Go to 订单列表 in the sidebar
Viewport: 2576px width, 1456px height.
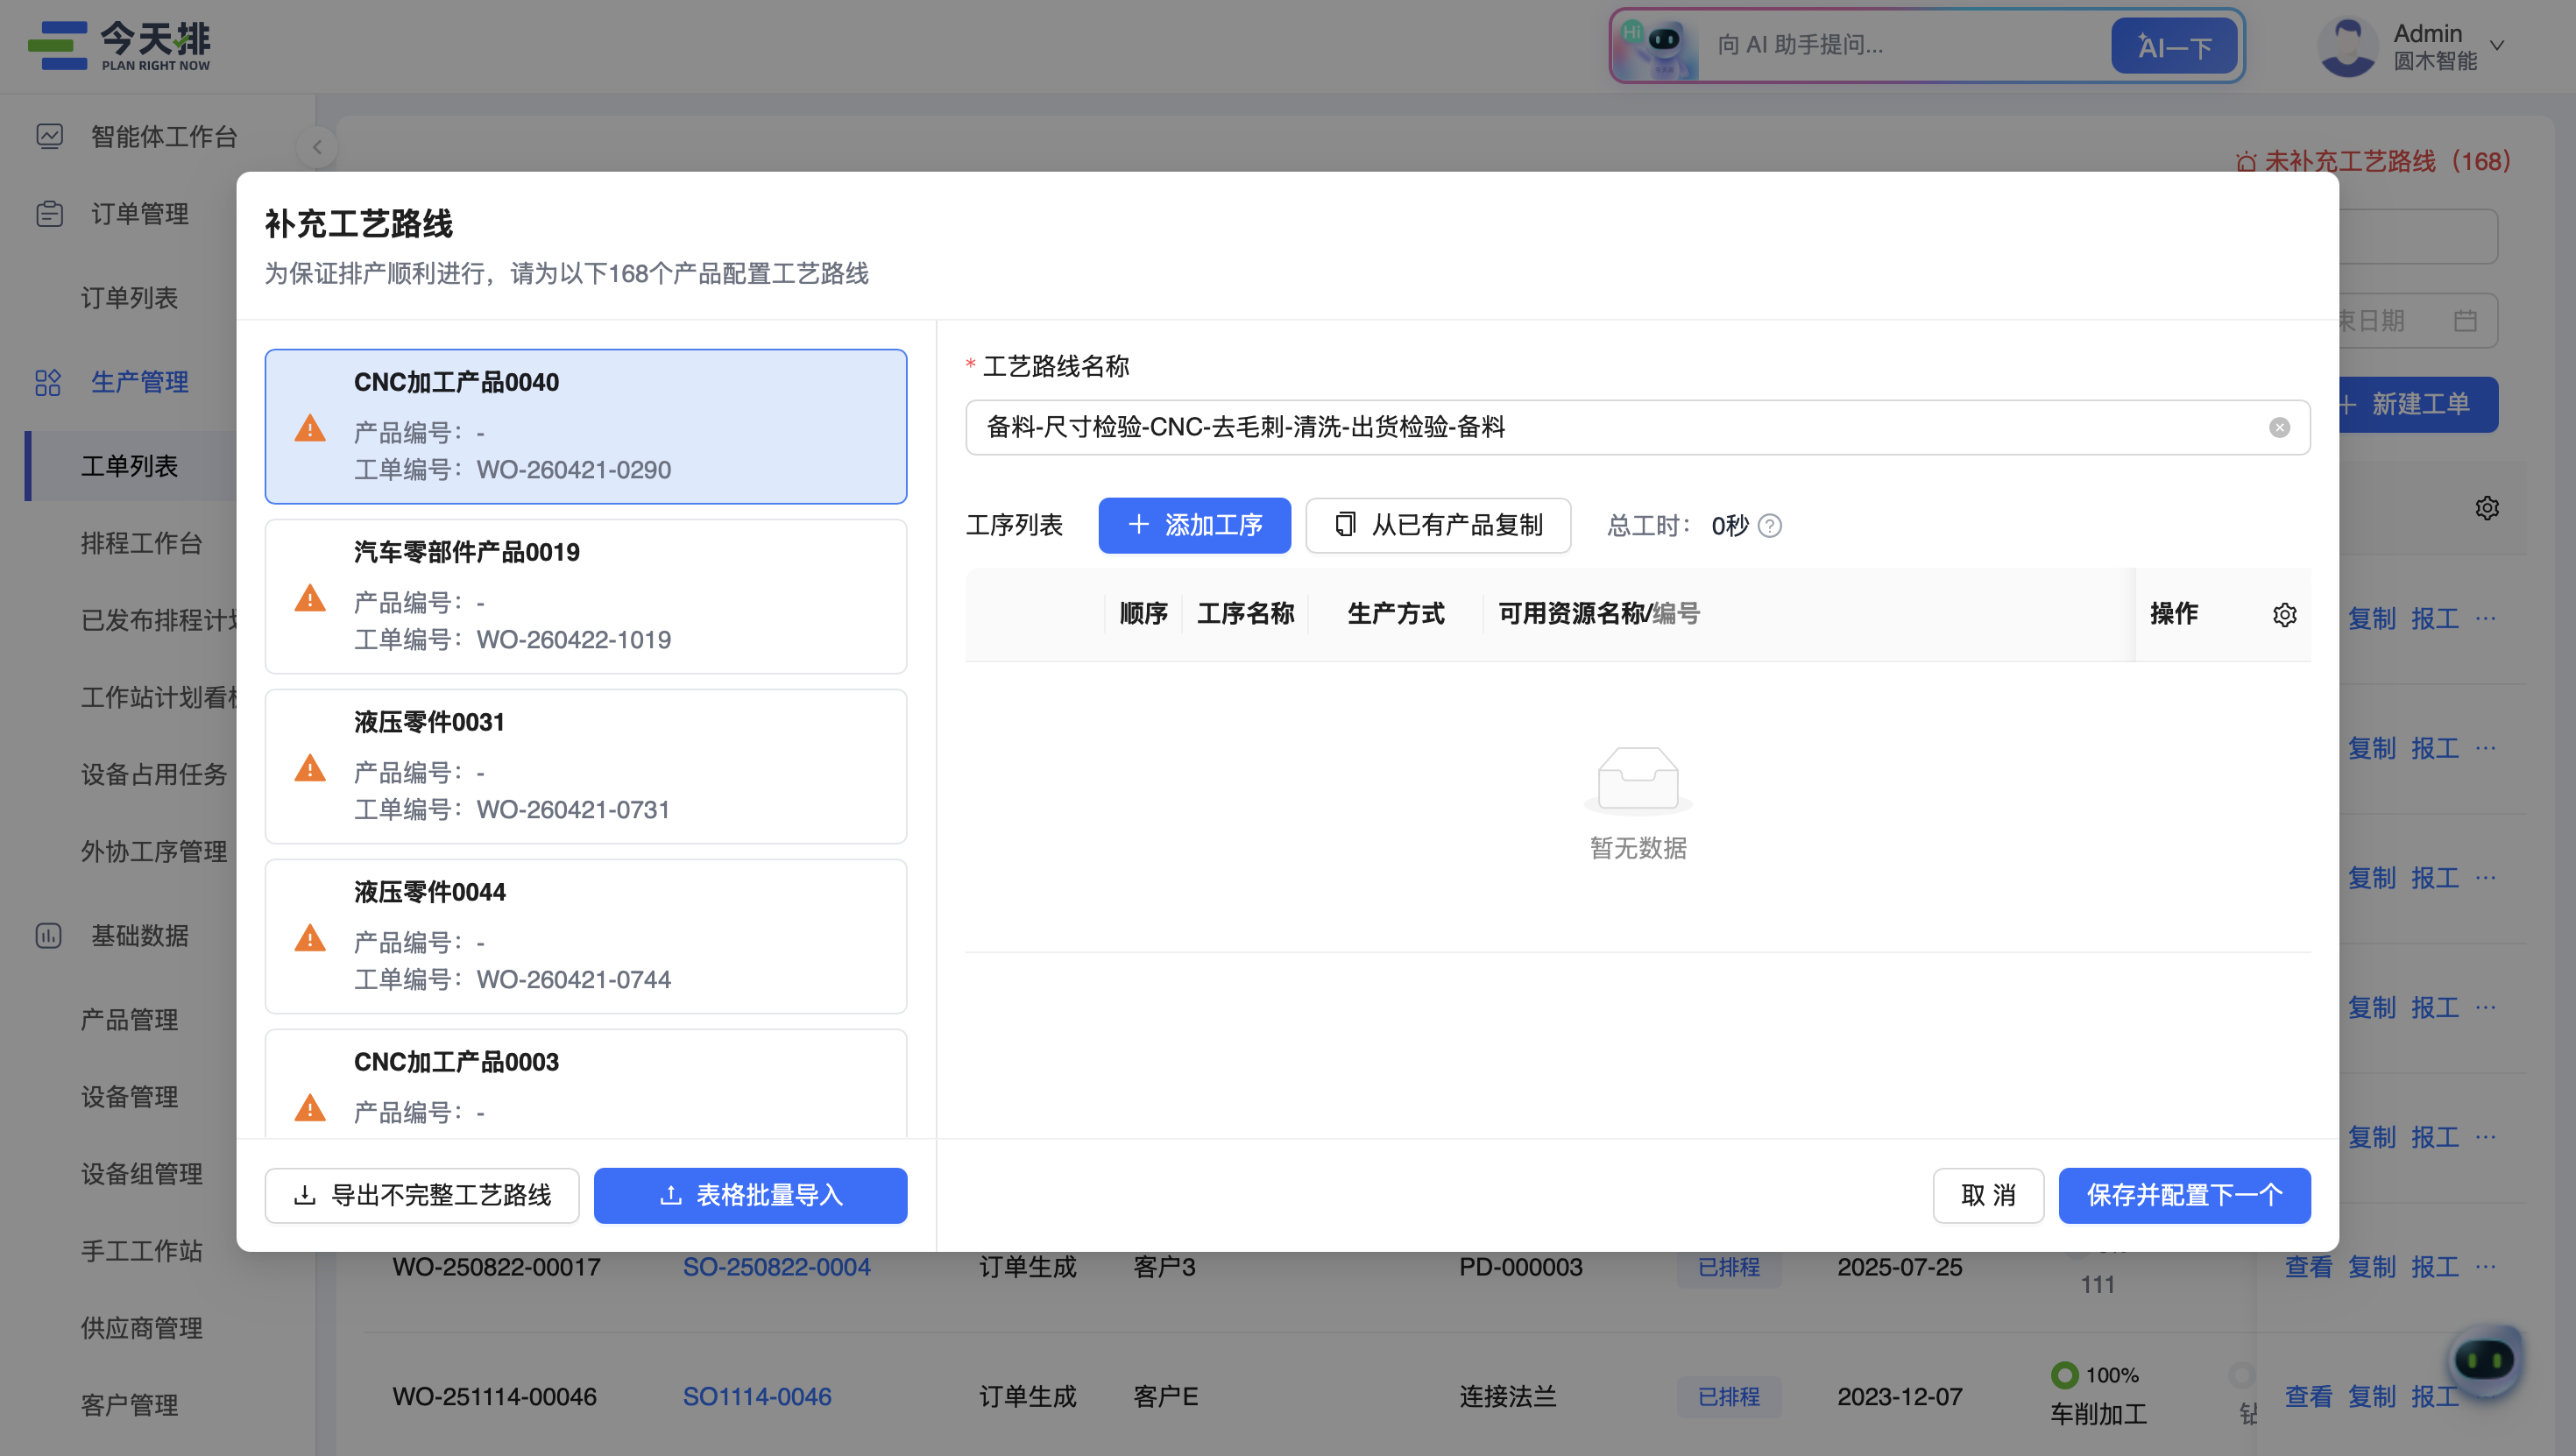point(129,297)
